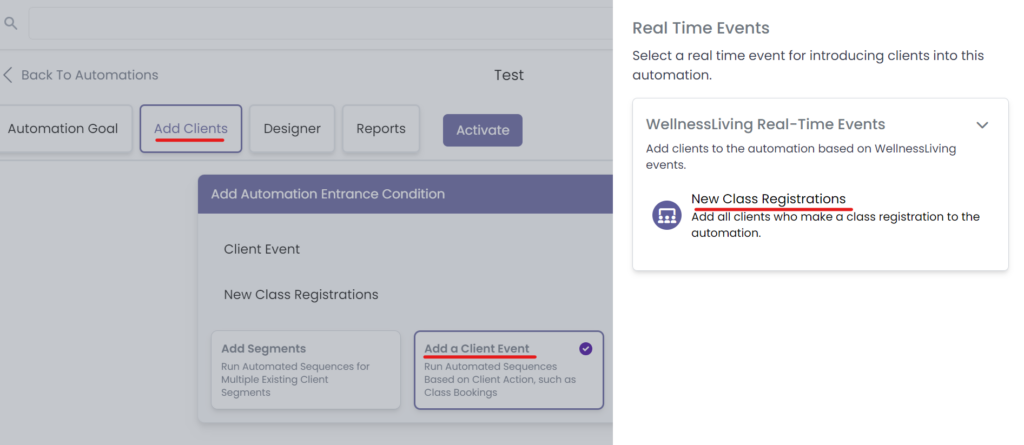Click the WellnessLiving Real-Time Events section title

(x=765, y=125)
